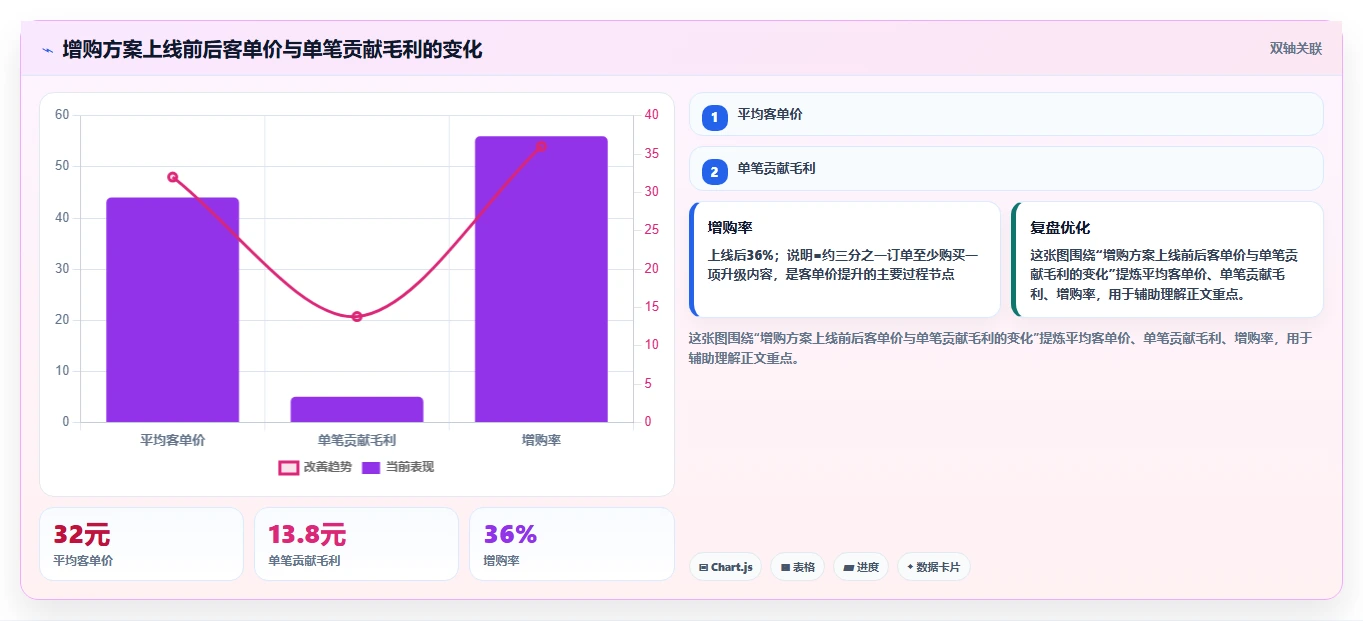Click the number 2 badge icon

[x=714, y=172]
